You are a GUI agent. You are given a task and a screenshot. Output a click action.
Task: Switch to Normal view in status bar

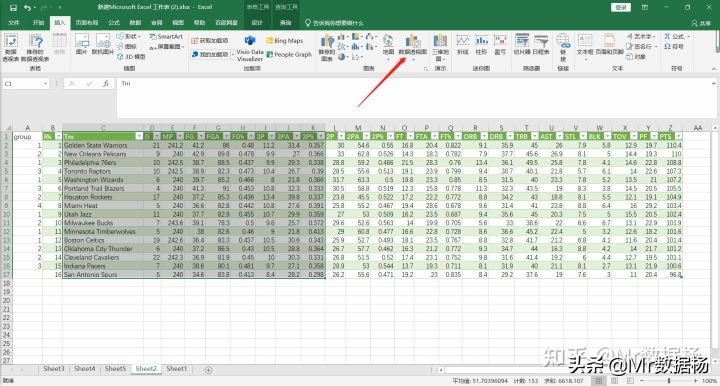click(599, 381)
